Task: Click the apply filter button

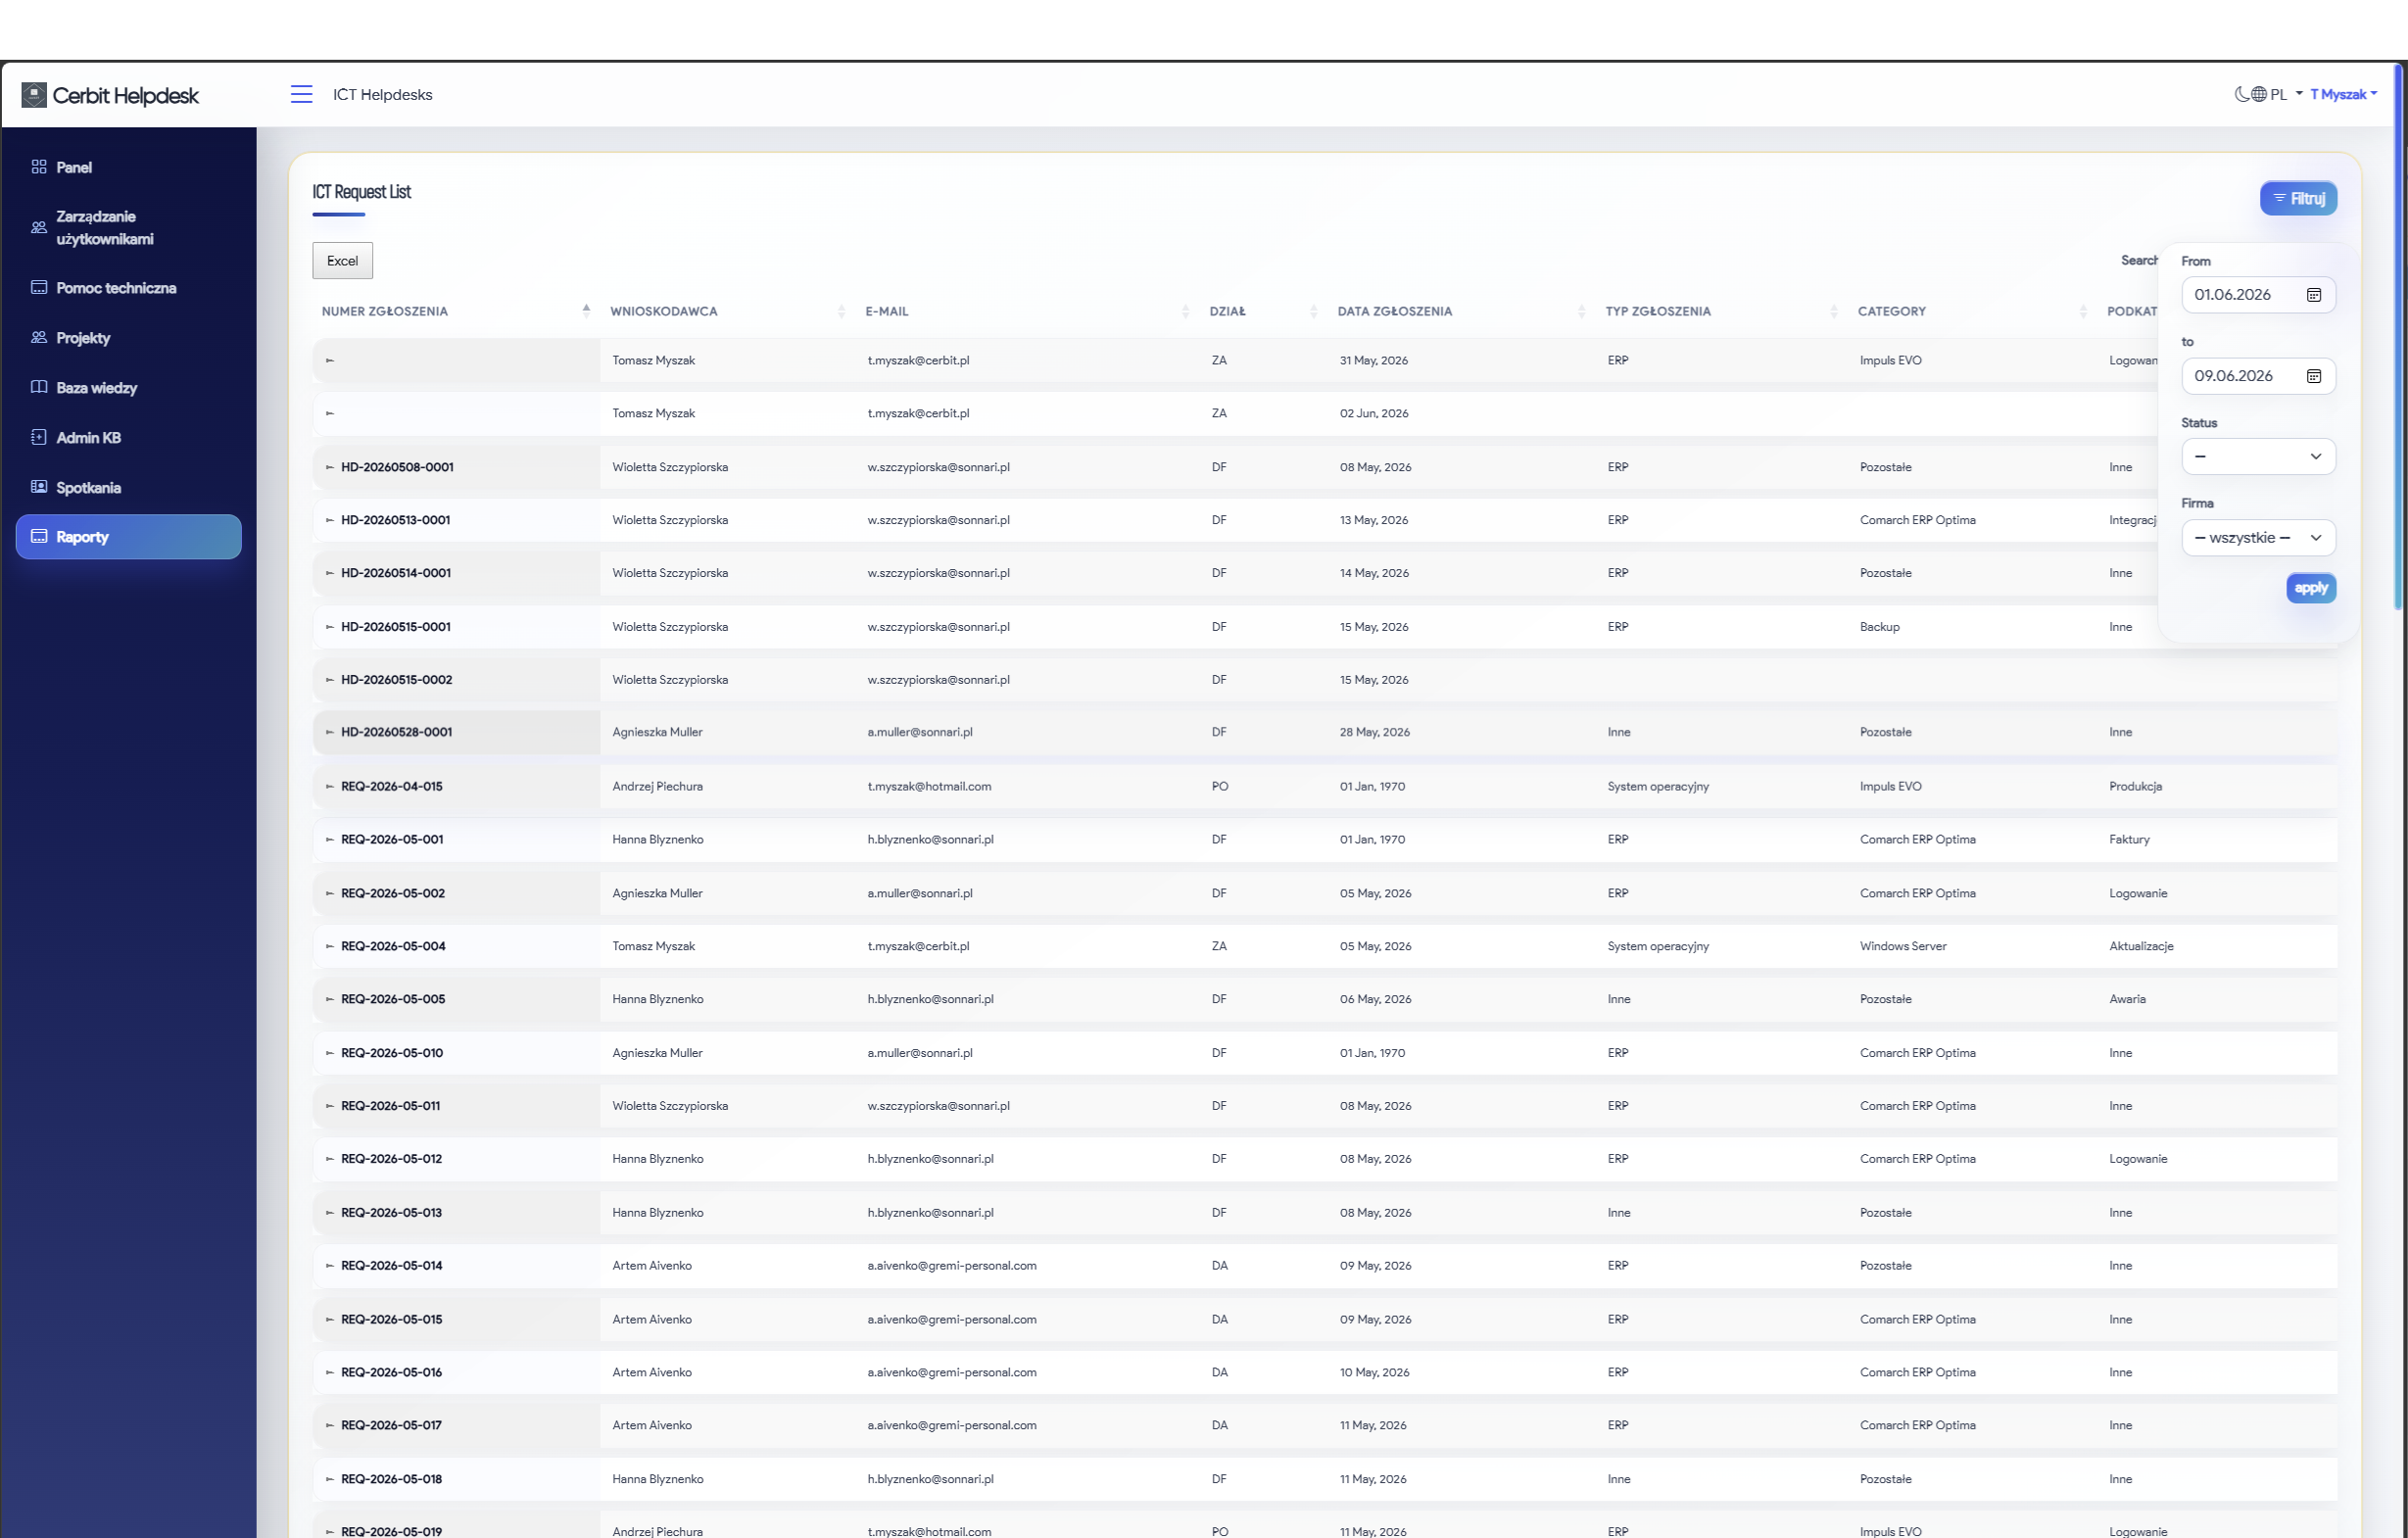Action: (2310, 588)
